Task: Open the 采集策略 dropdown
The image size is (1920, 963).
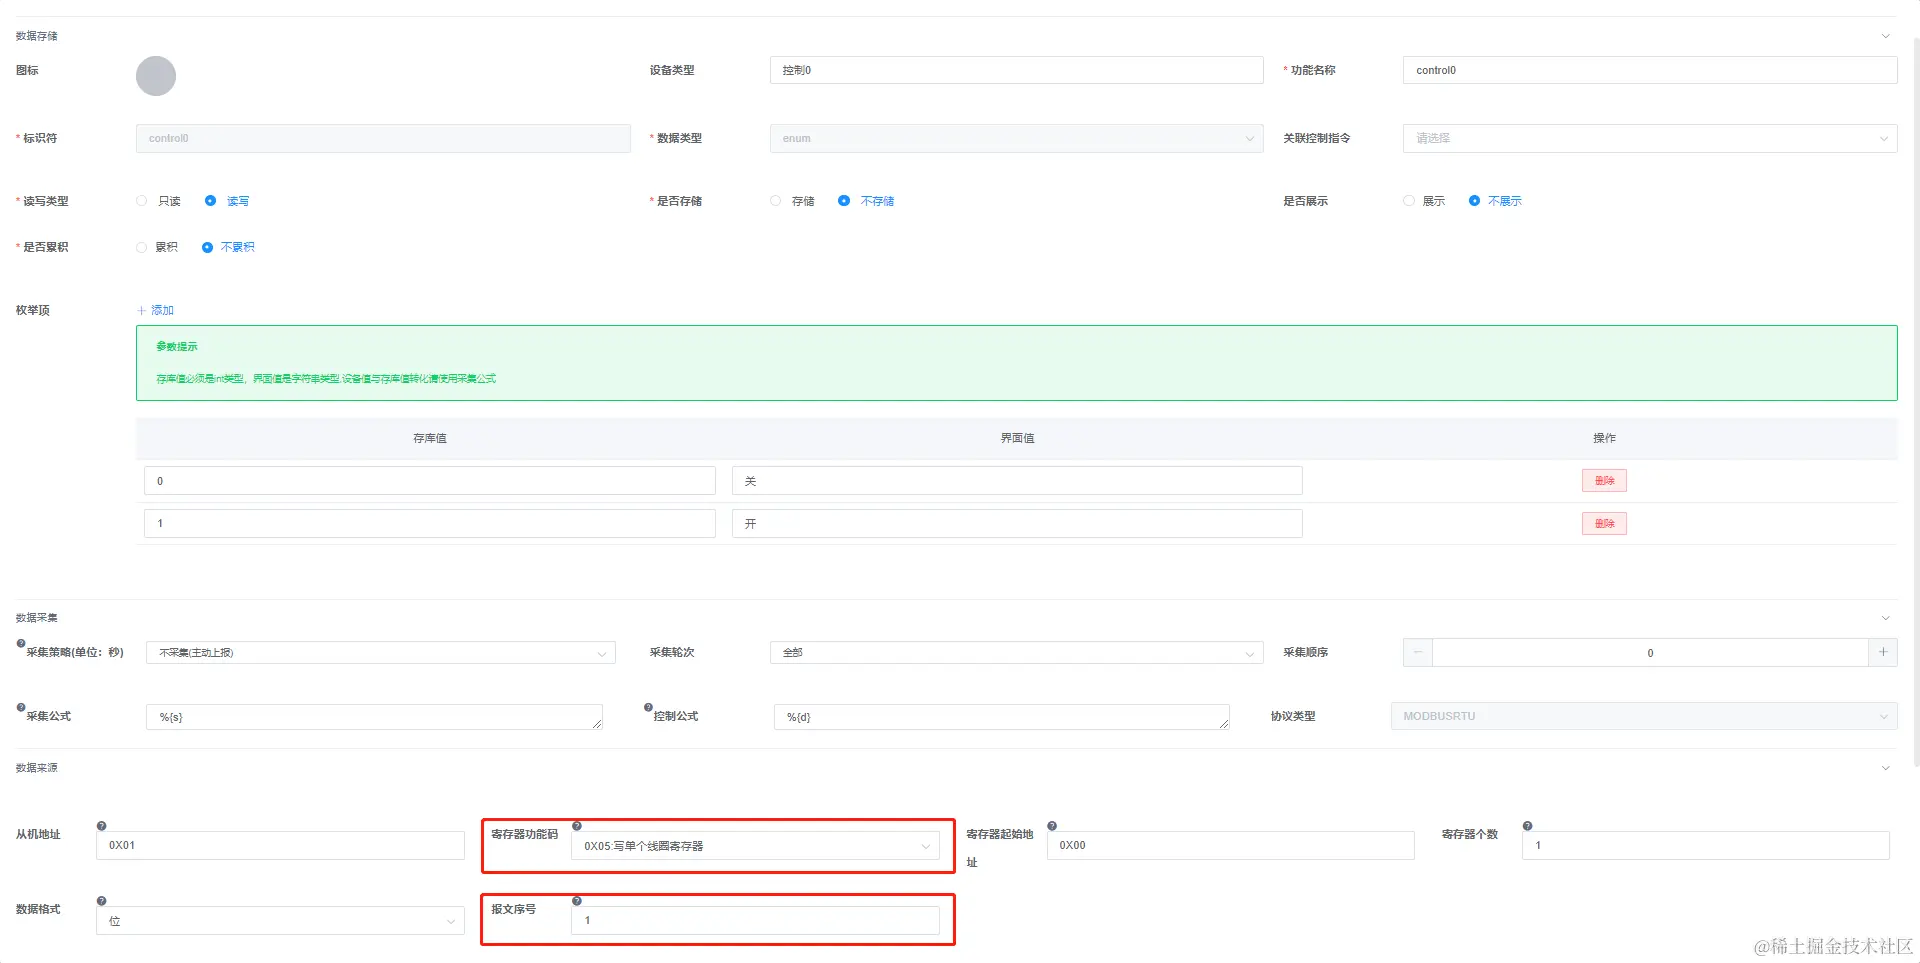Action: [x=380, y=652]
